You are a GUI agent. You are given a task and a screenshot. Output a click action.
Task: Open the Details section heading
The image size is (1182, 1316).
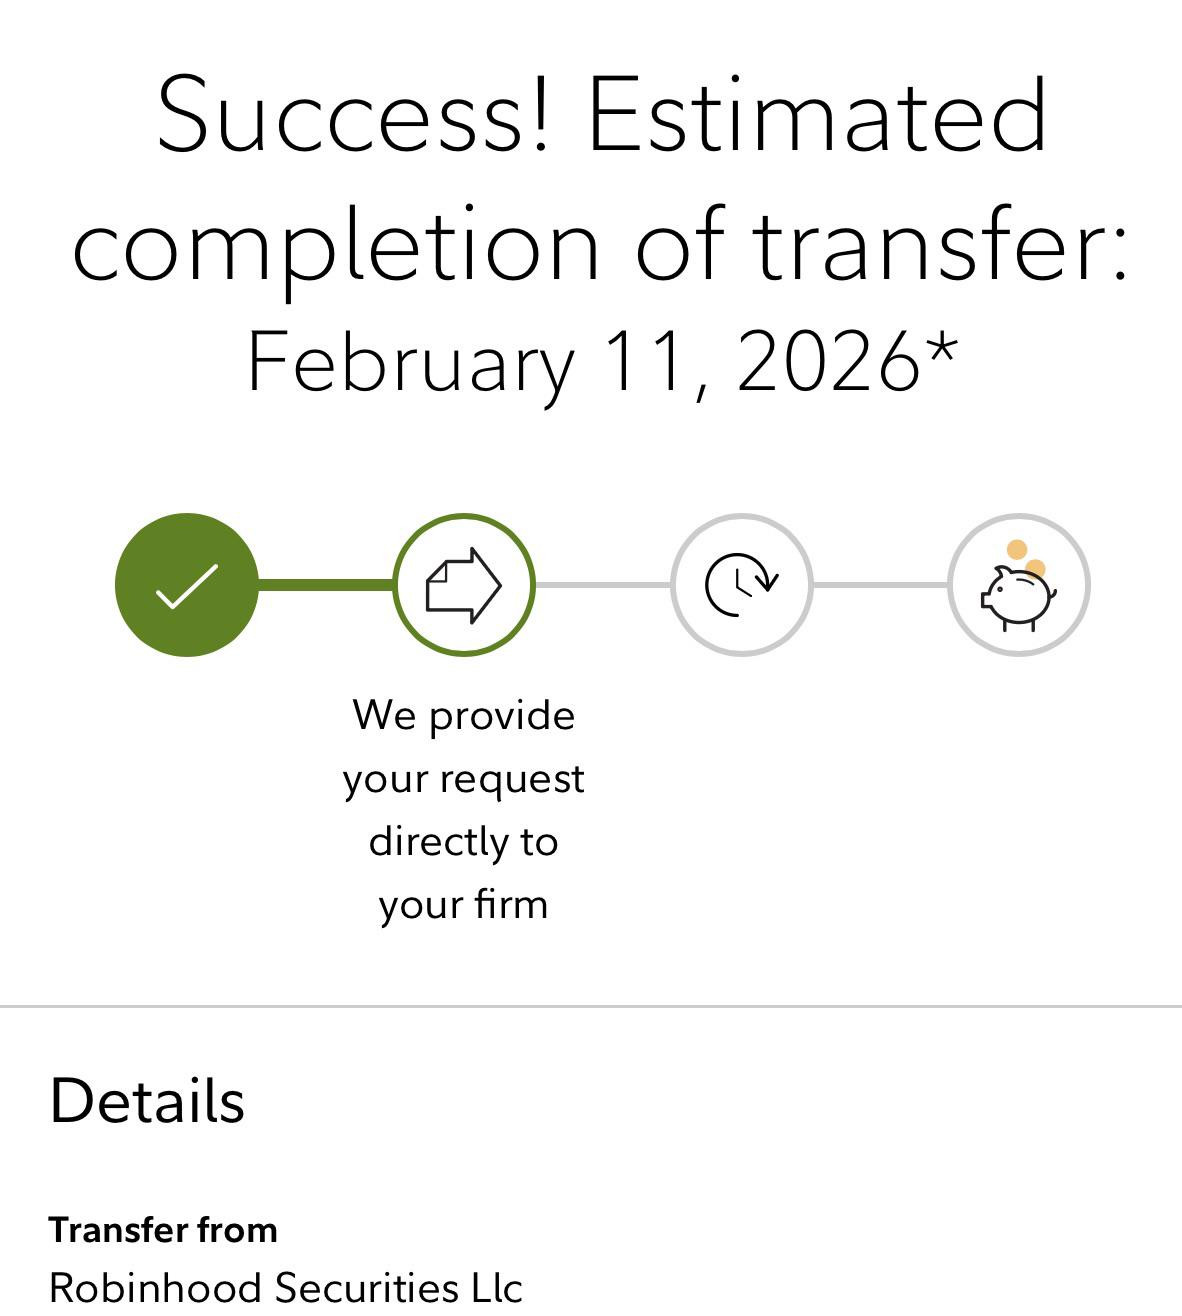pyautogui.click(x=147, y=1101)
